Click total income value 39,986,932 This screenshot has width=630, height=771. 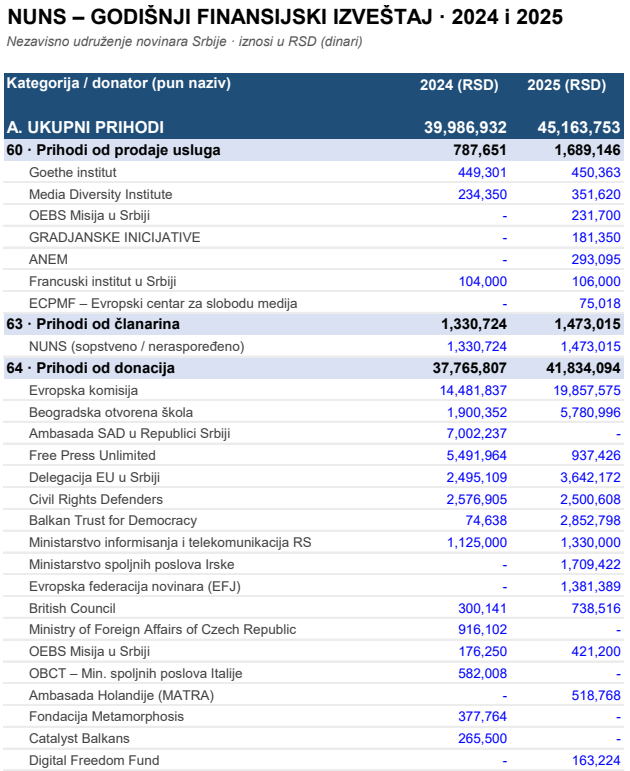point(465,127)
